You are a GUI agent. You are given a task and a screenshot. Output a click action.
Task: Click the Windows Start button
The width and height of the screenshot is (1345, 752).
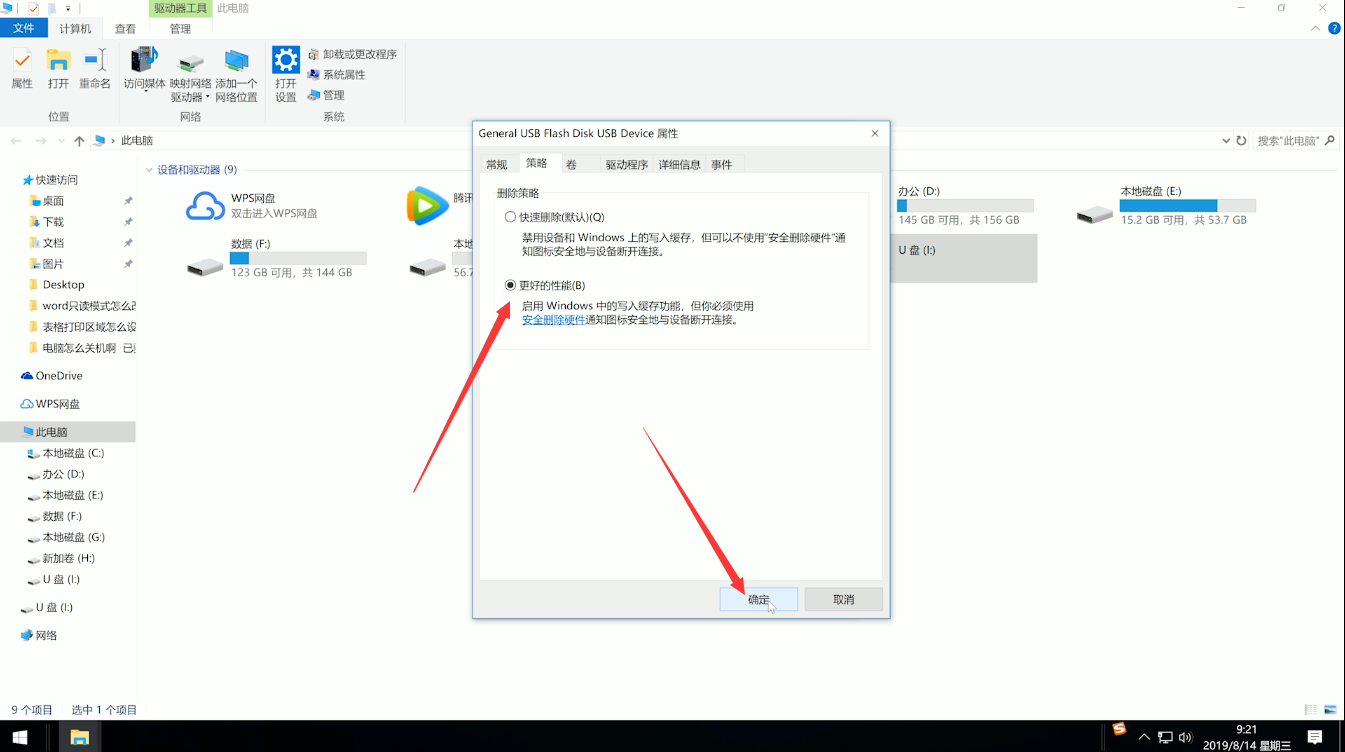tap(22, 737)
